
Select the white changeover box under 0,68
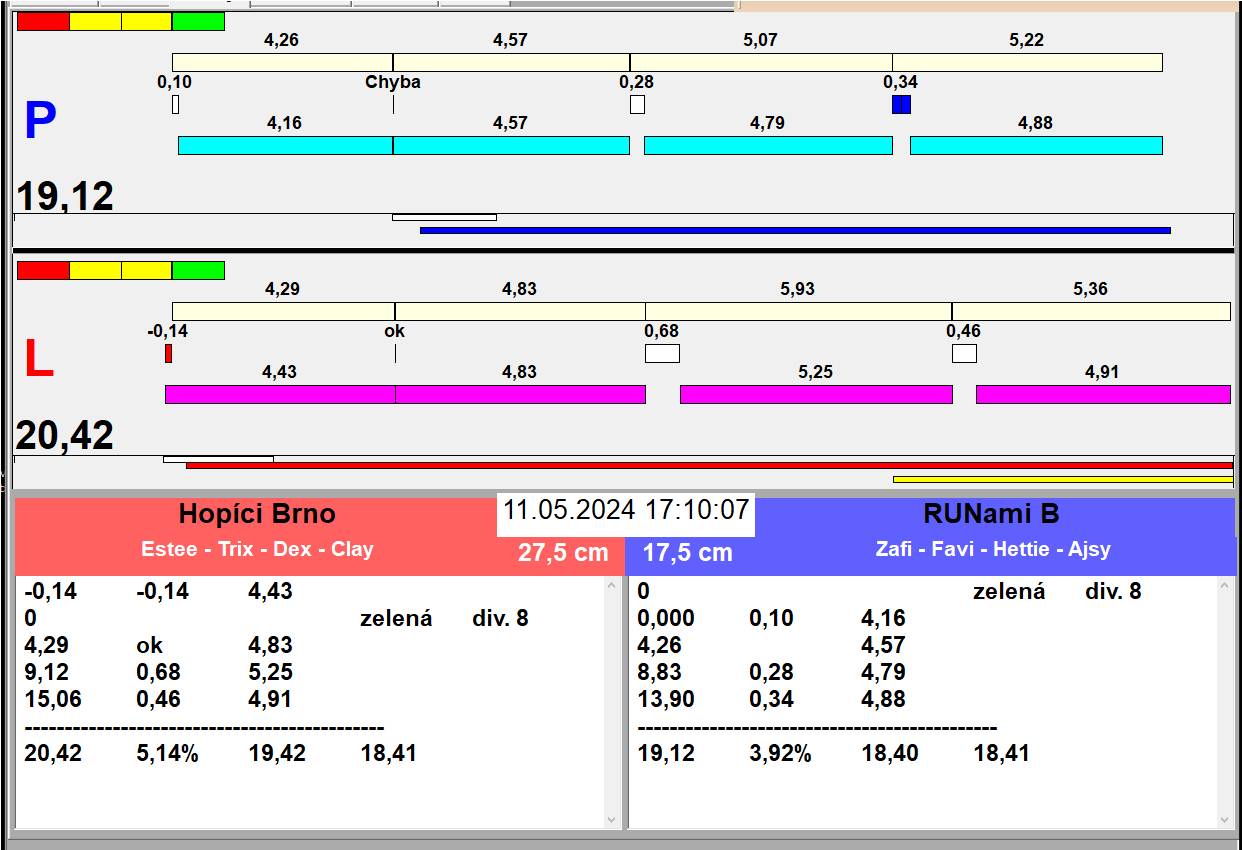coord(662,353)
